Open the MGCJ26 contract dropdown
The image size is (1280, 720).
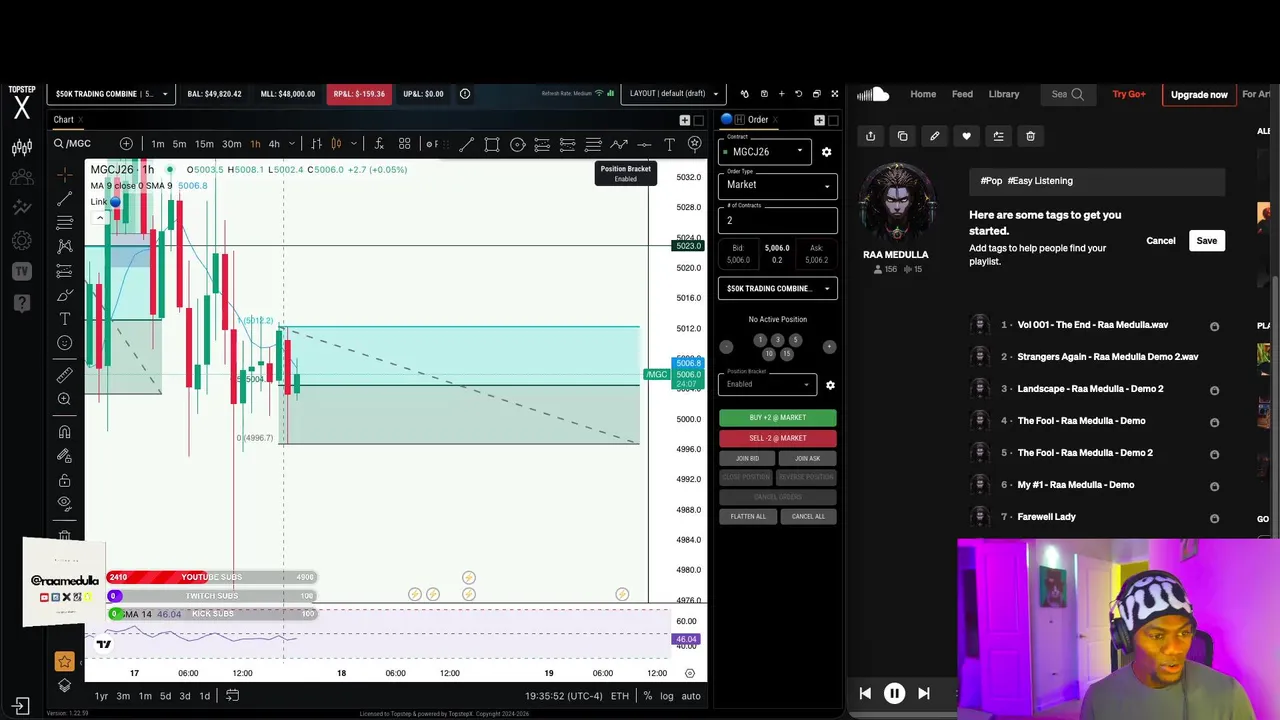(x=766, y=152)
